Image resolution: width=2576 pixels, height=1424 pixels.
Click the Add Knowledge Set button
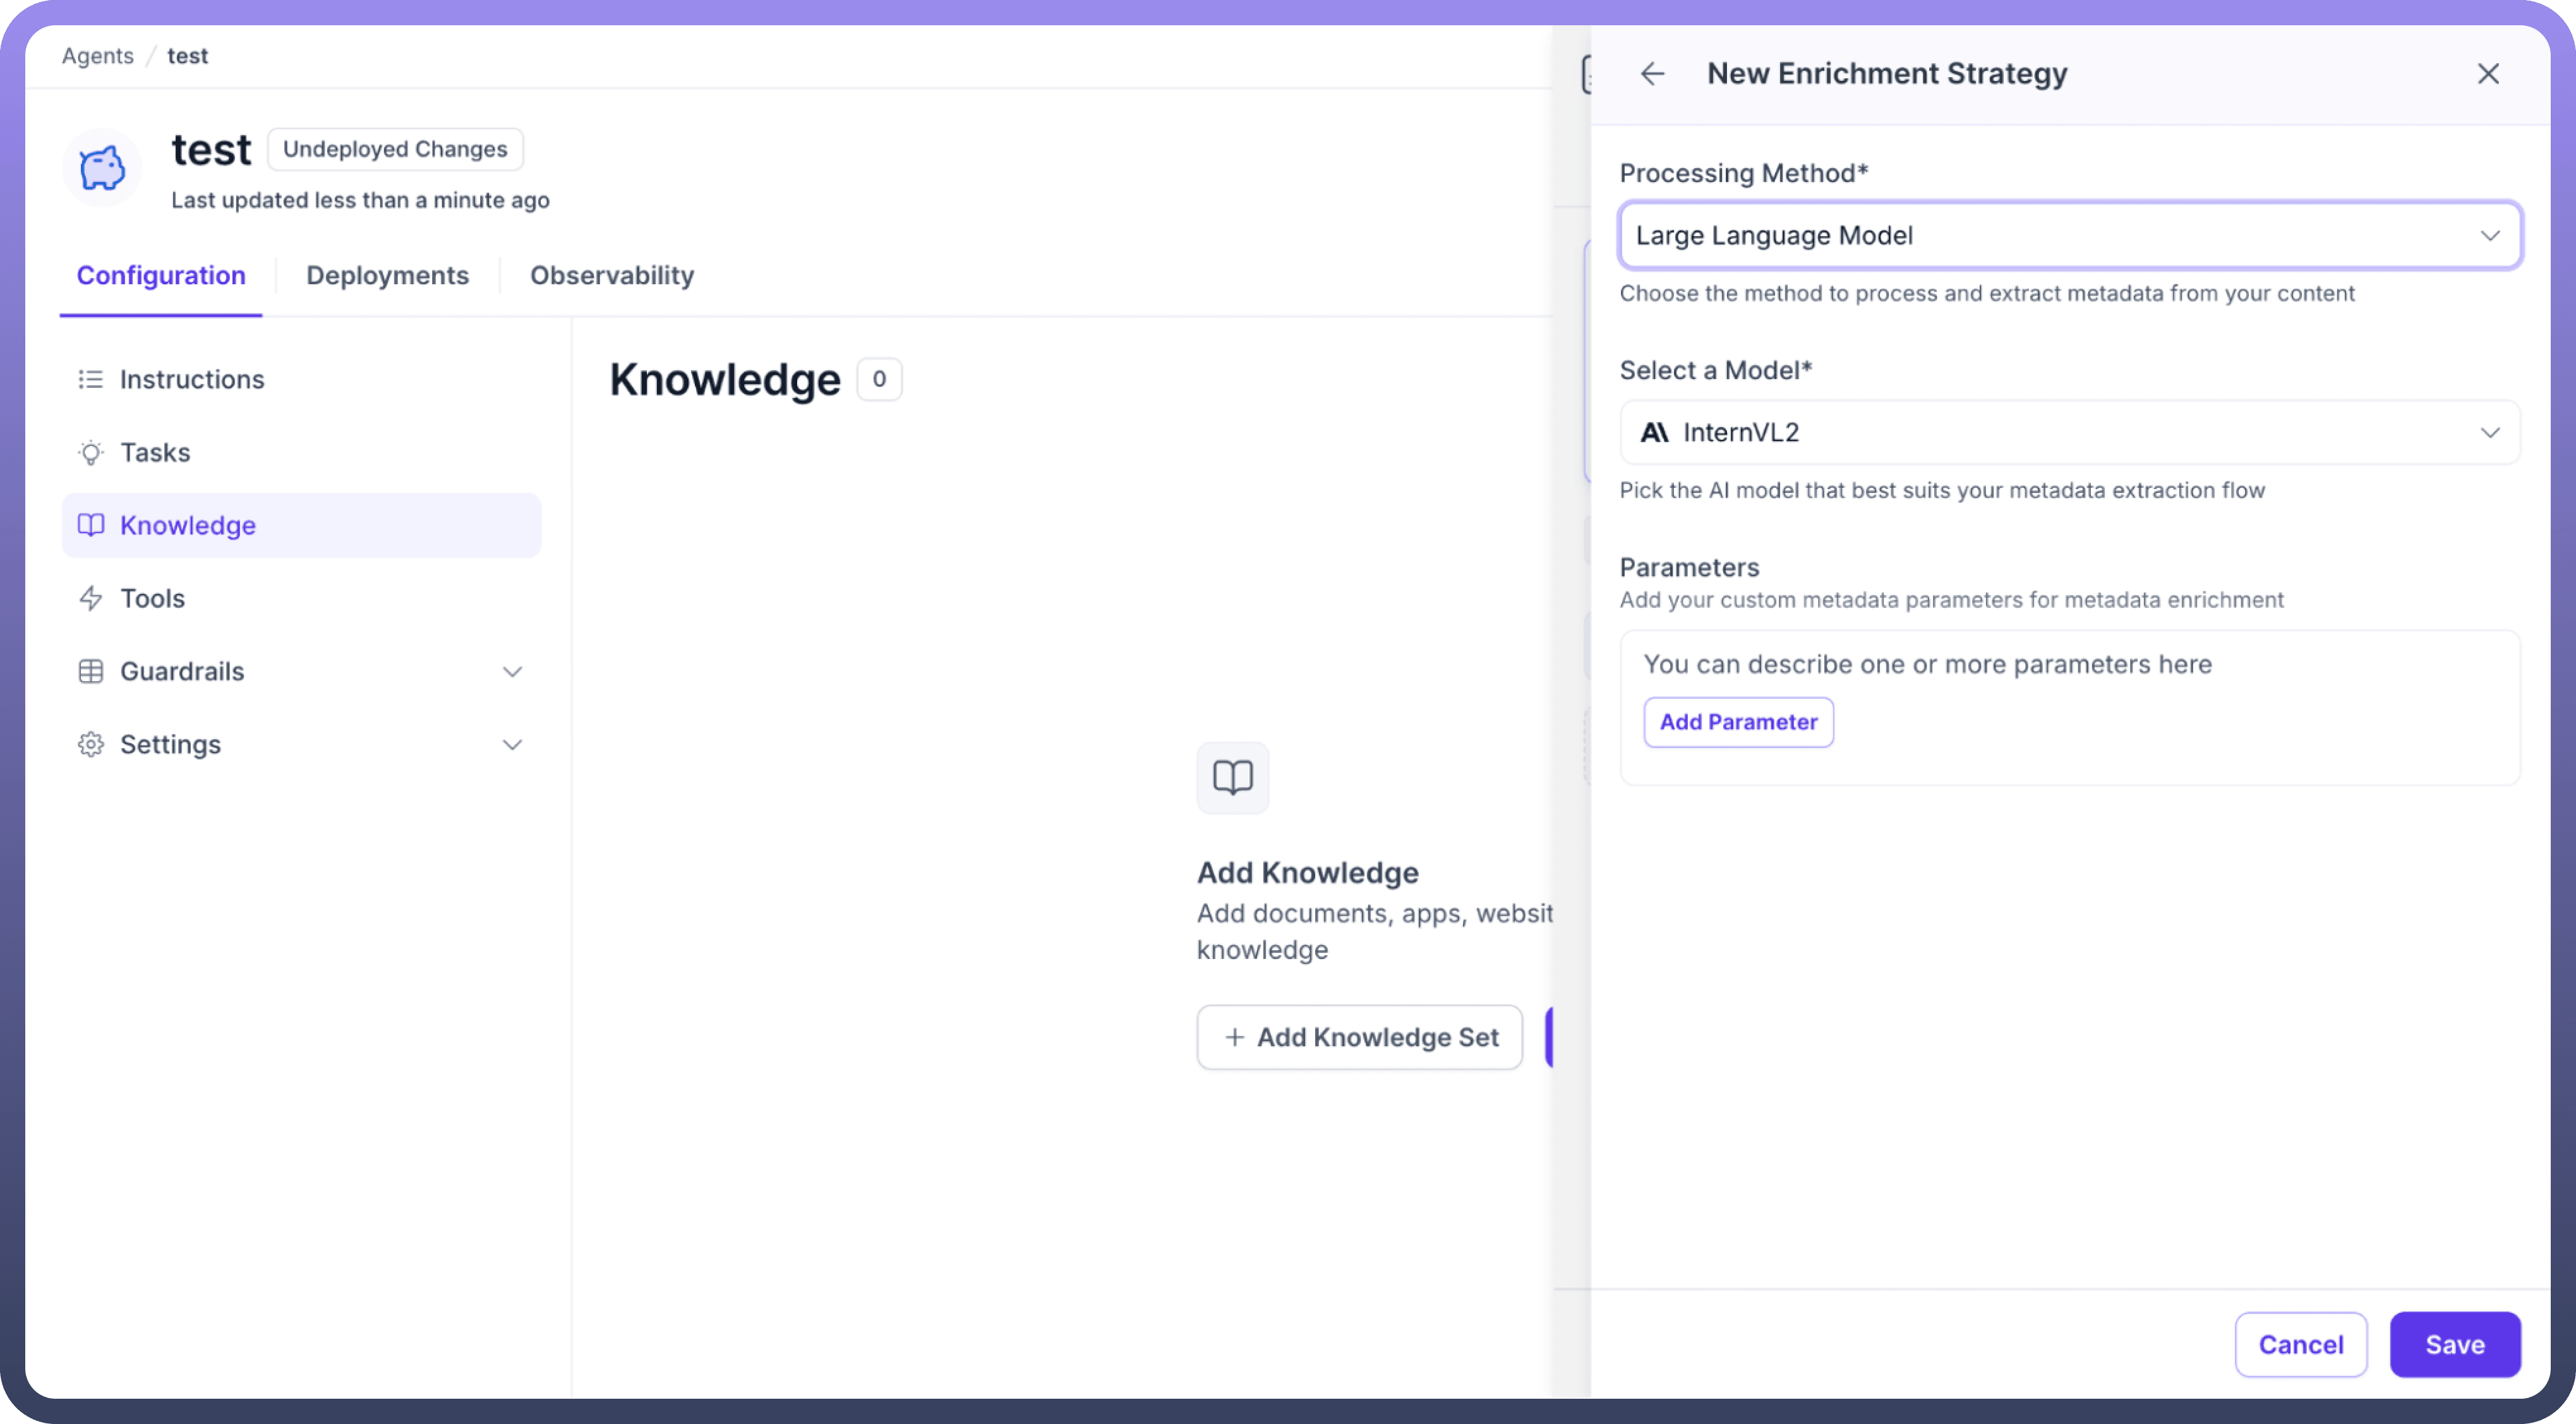1359,1038
